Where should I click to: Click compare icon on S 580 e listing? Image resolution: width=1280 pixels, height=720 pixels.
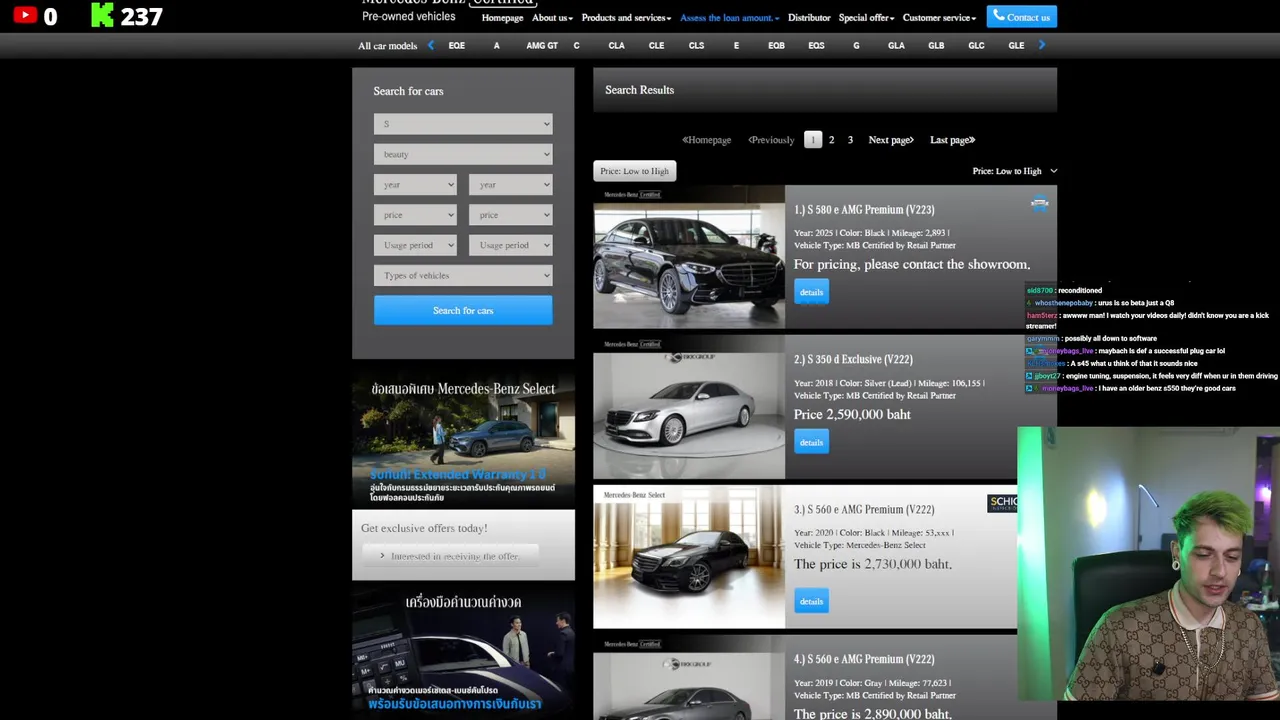click(1039, 204)
